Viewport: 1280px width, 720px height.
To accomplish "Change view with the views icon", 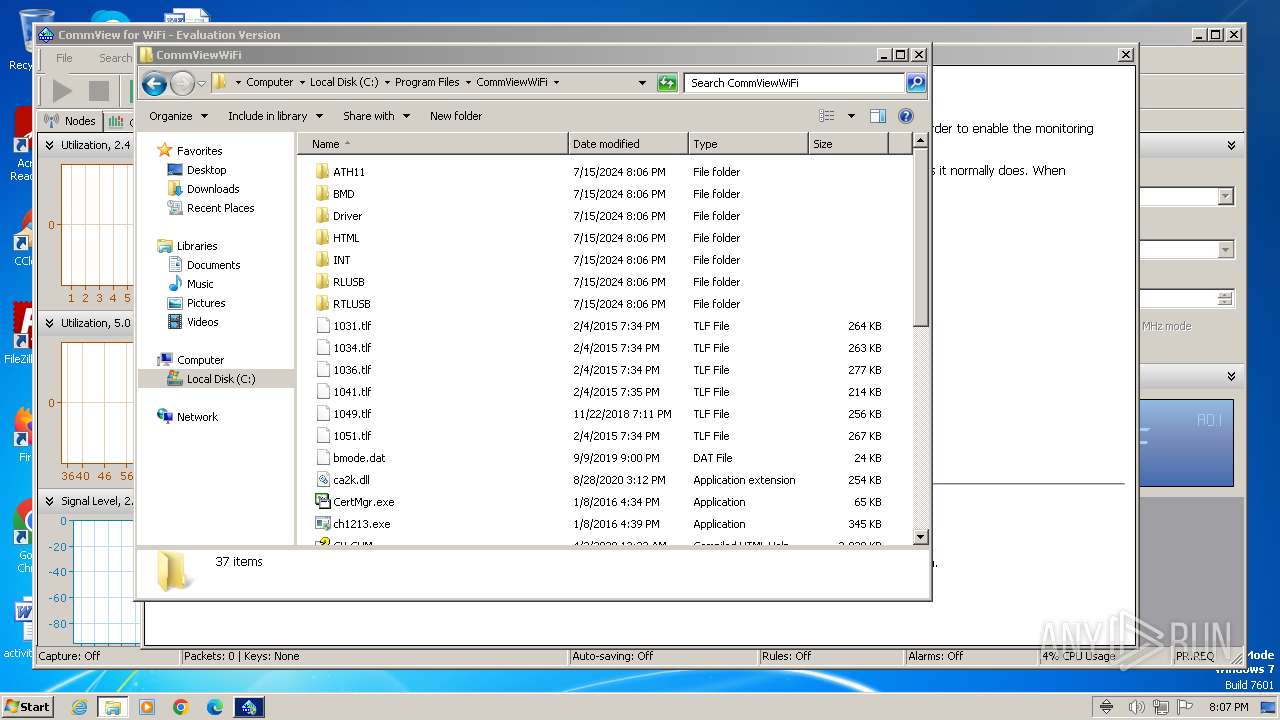I will pyautogui.click(x=826, y=116).
